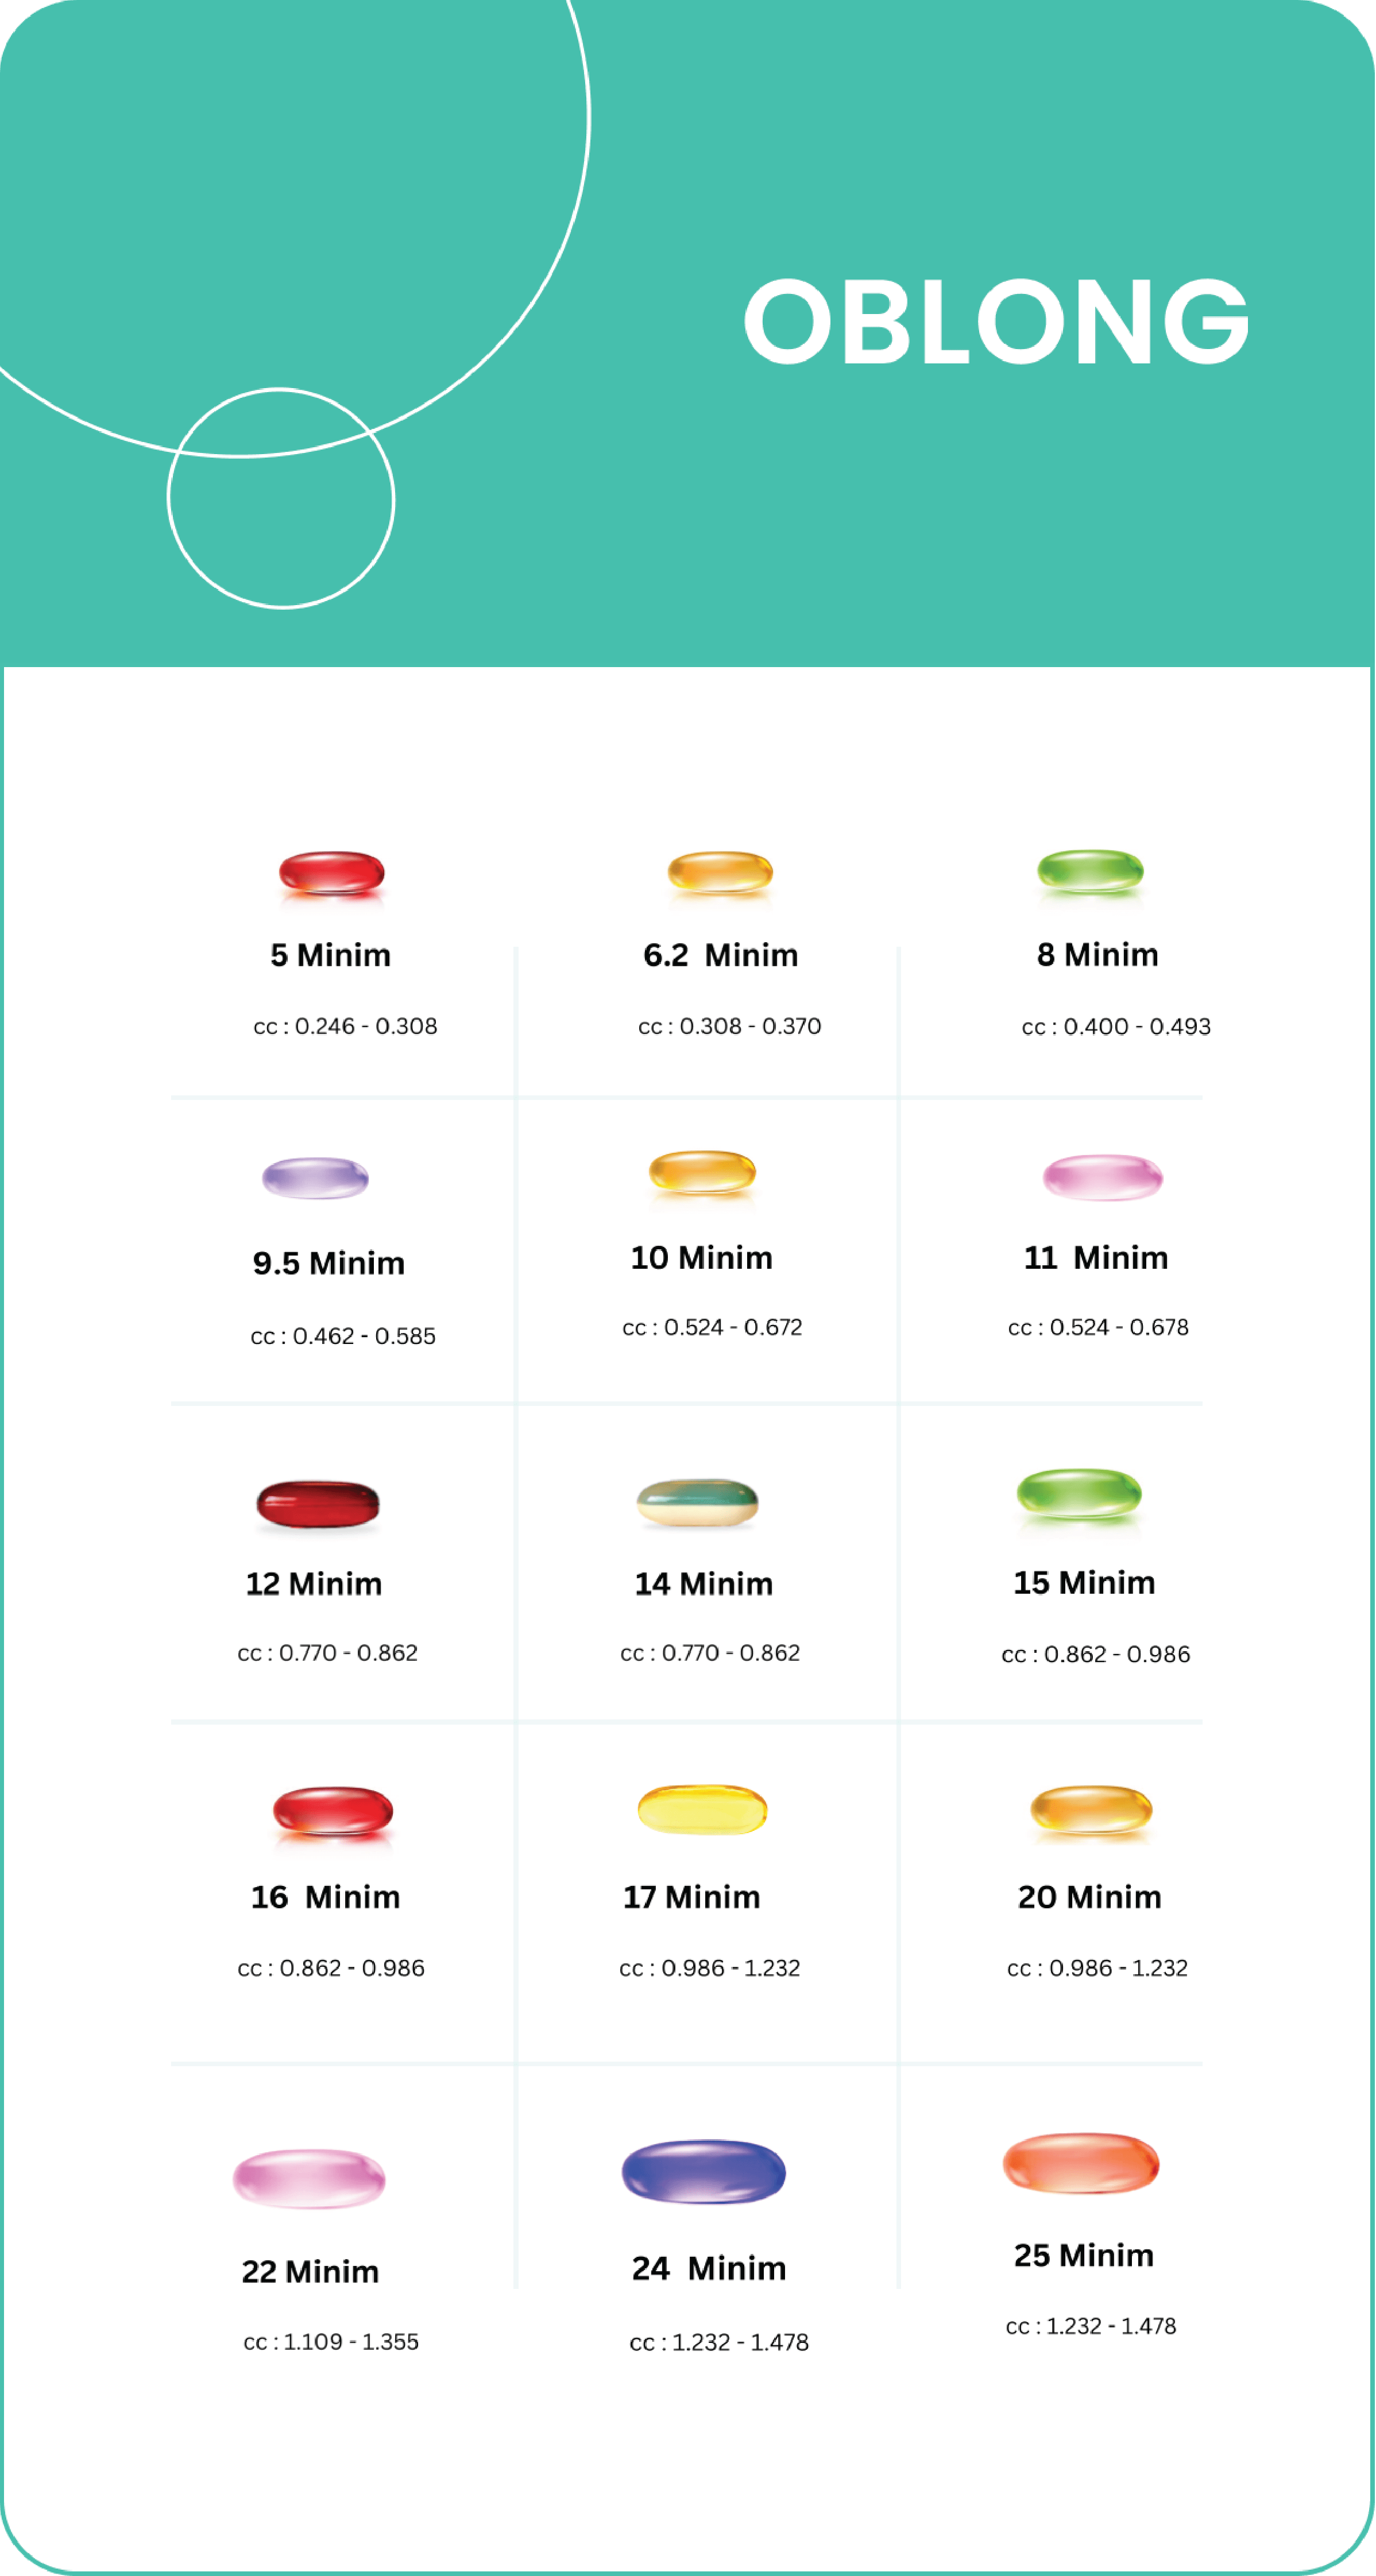Viewport: 1376px width, 2576px height.
Task: Select the pink 22 Minim capsule
Action: pos(309,2178)
